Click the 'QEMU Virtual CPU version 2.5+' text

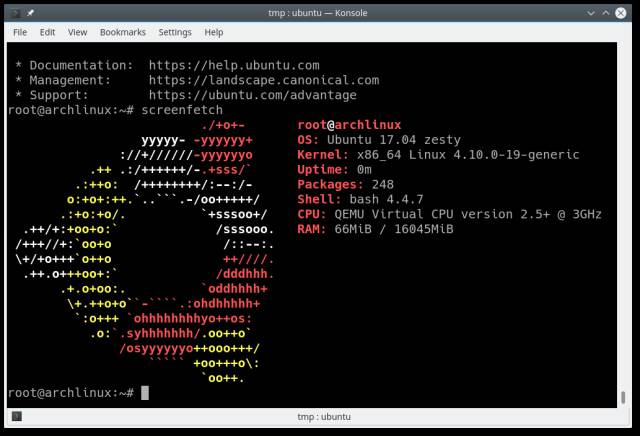click(x=442, y=214)
